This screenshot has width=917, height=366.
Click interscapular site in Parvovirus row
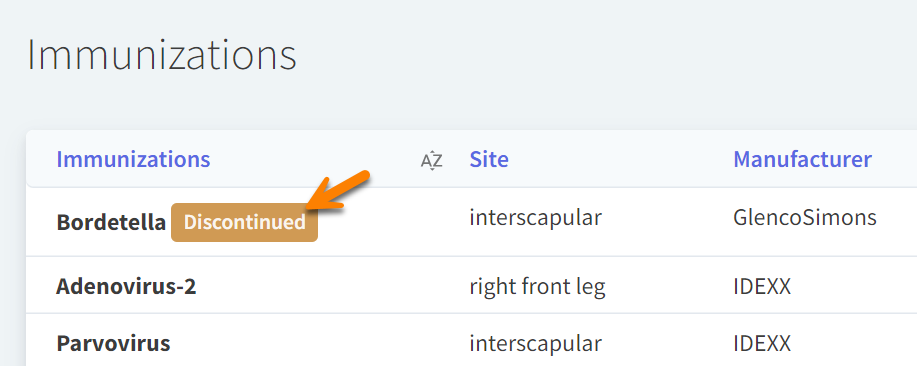tap(536, 343)
